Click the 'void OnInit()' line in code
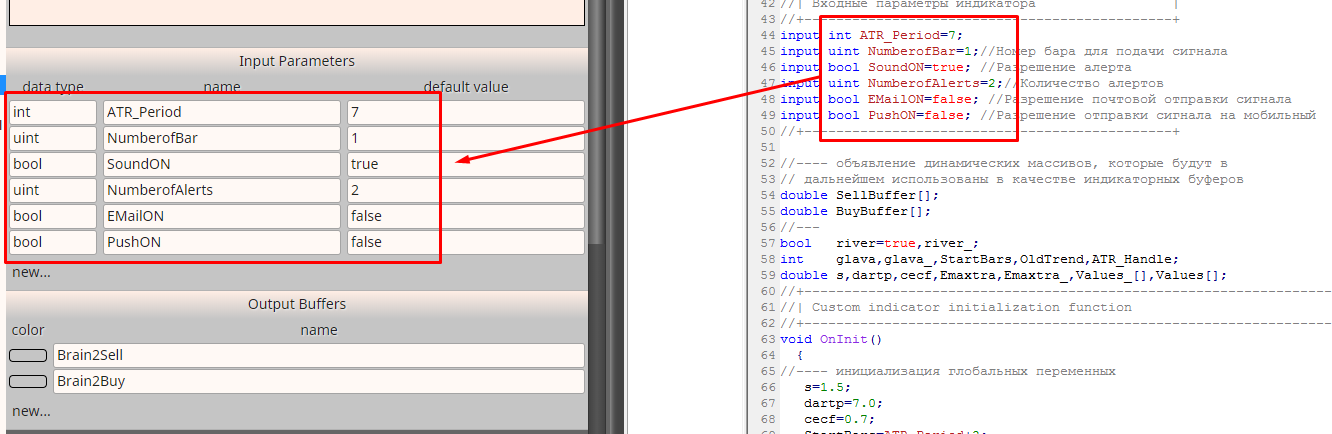This screenshot has height=434, width=1332. click(832, 339)
